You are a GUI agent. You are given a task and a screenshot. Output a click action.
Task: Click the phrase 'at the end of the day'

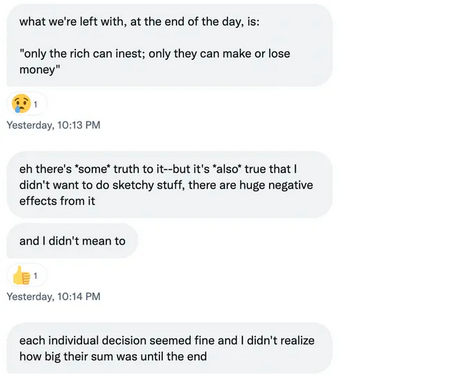187,22
